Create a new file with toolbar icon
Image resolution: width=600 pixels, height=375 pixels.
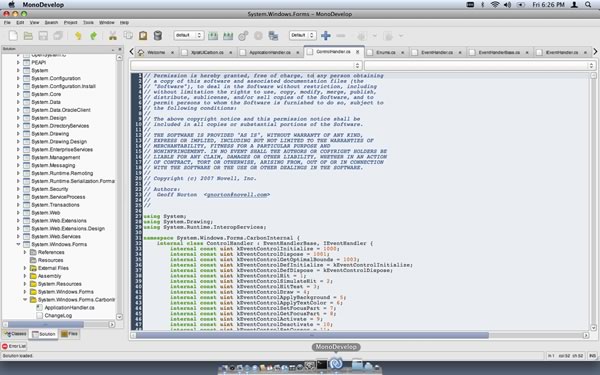click(x=13, y=36)
